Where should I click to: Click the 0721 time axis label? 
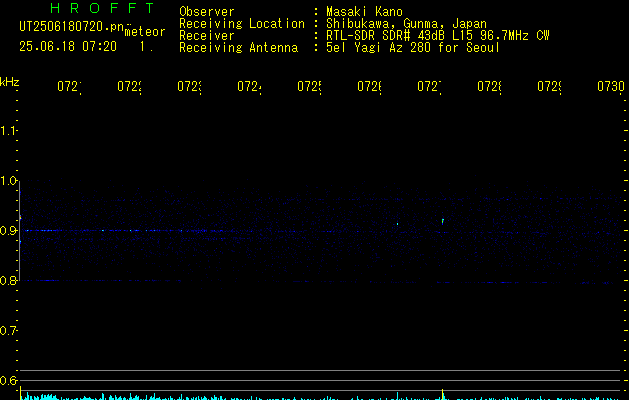click(69, 87)
